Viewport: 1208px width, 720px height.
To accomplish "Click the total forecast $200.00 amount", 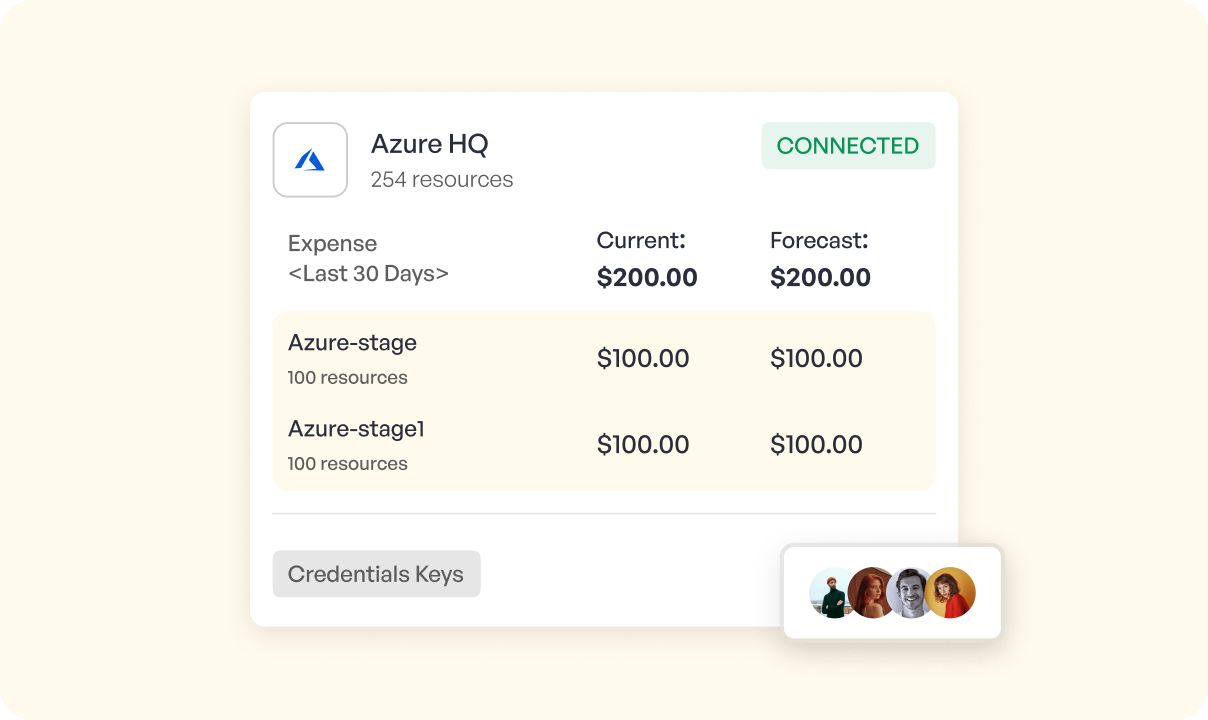I will pos(820,277).
